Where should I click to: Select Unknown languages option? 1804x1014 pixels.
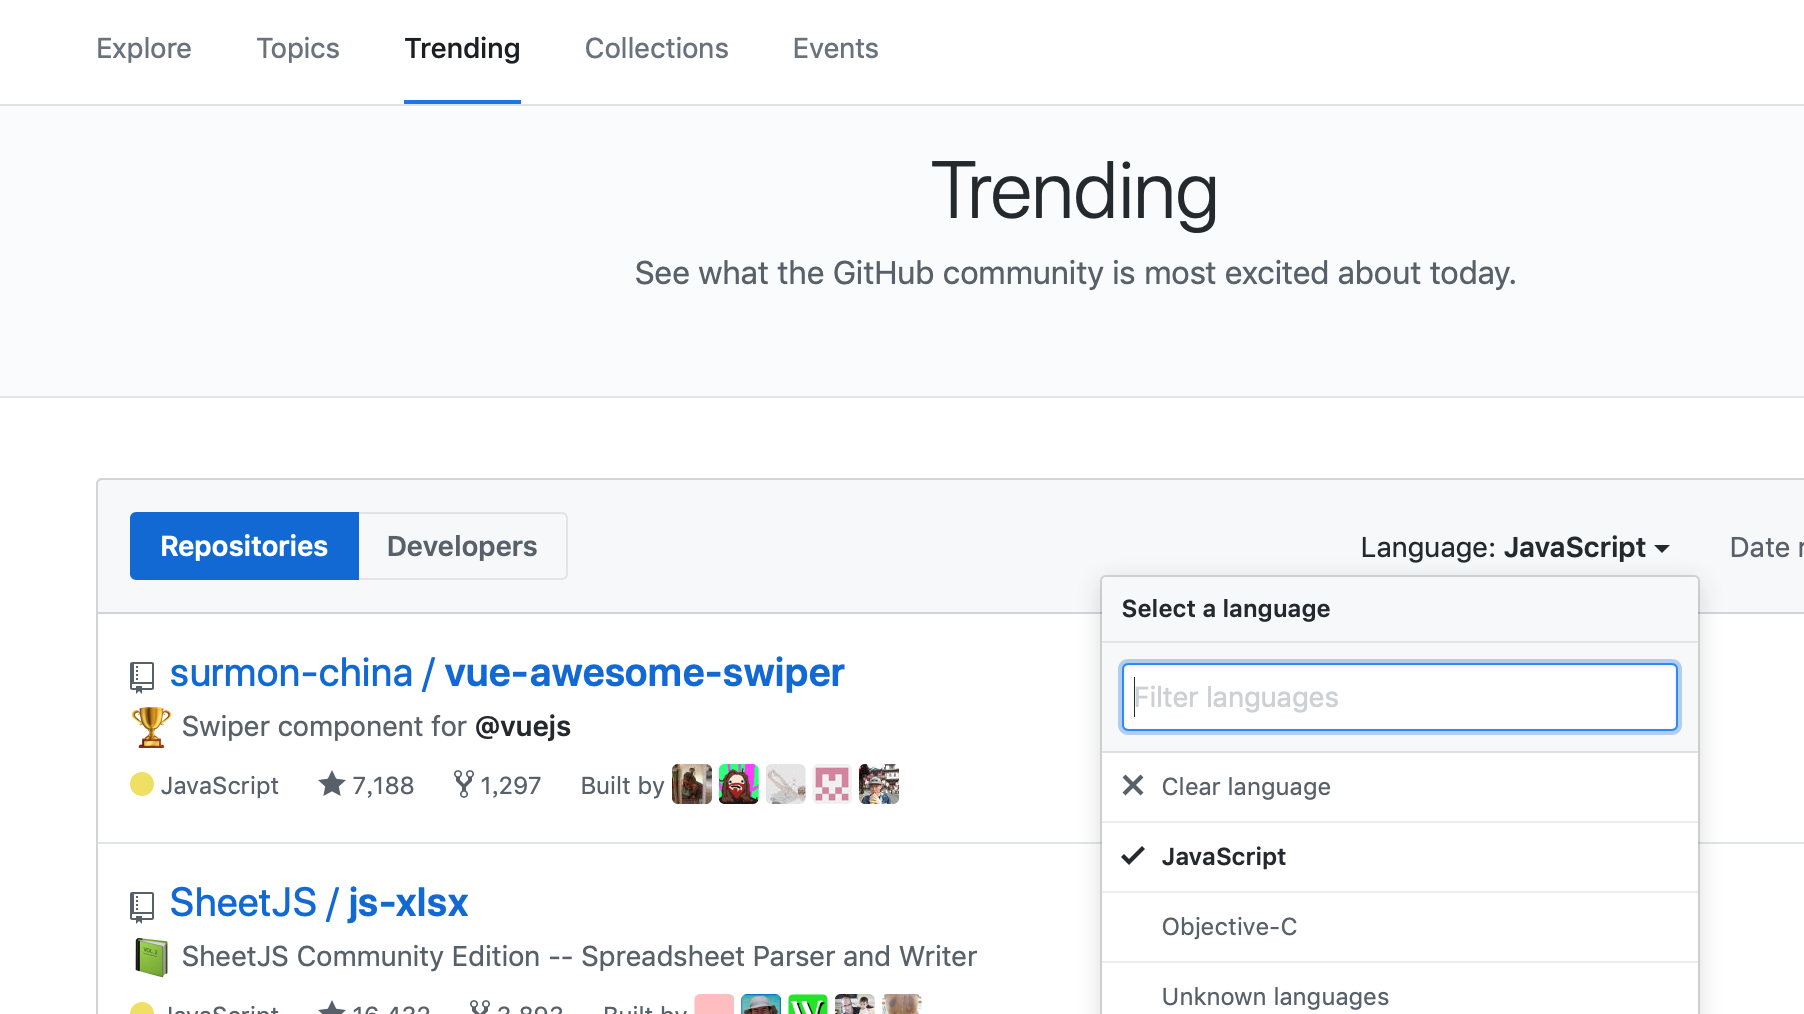click(1275, 996)
